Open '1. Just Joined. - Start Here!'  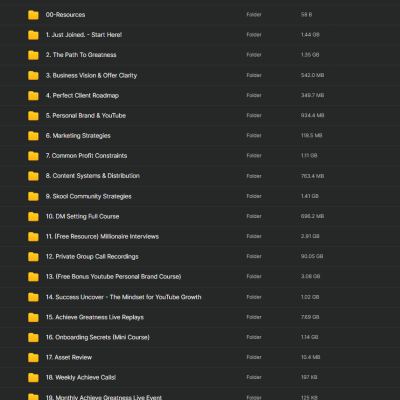84,35
